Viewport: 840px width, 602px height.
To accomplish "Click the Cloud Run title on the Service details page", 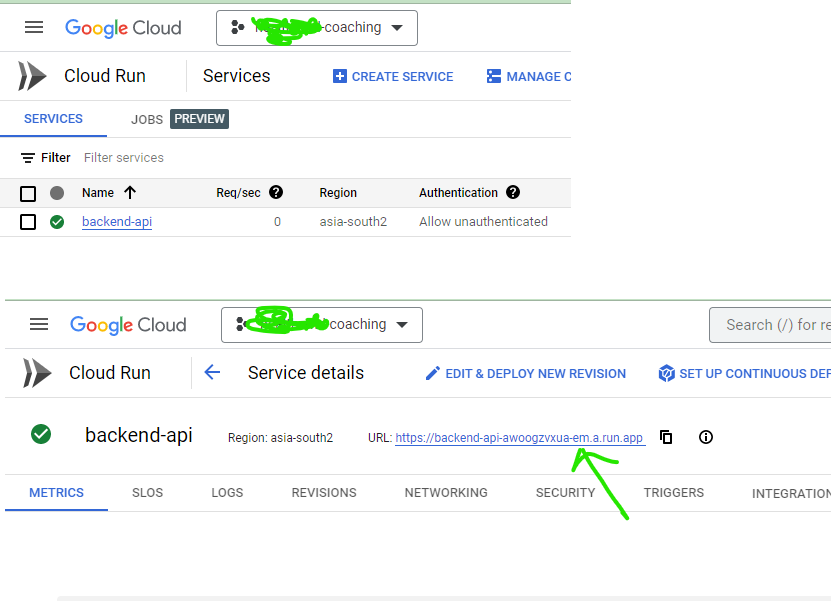I will [x=110, y=373].
